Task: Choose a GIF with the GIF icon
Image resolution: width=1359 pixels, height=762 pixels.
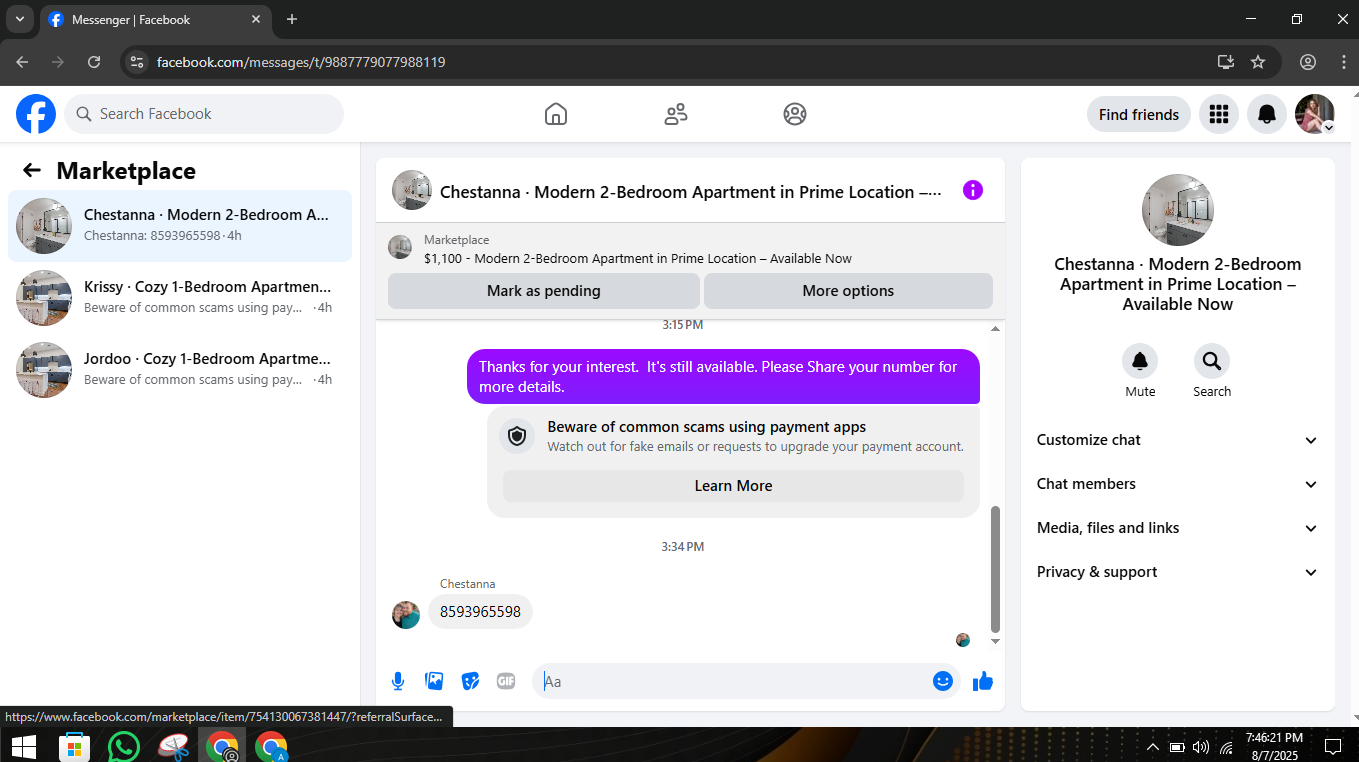Action: pyautogui.click(x=506, y=681)
